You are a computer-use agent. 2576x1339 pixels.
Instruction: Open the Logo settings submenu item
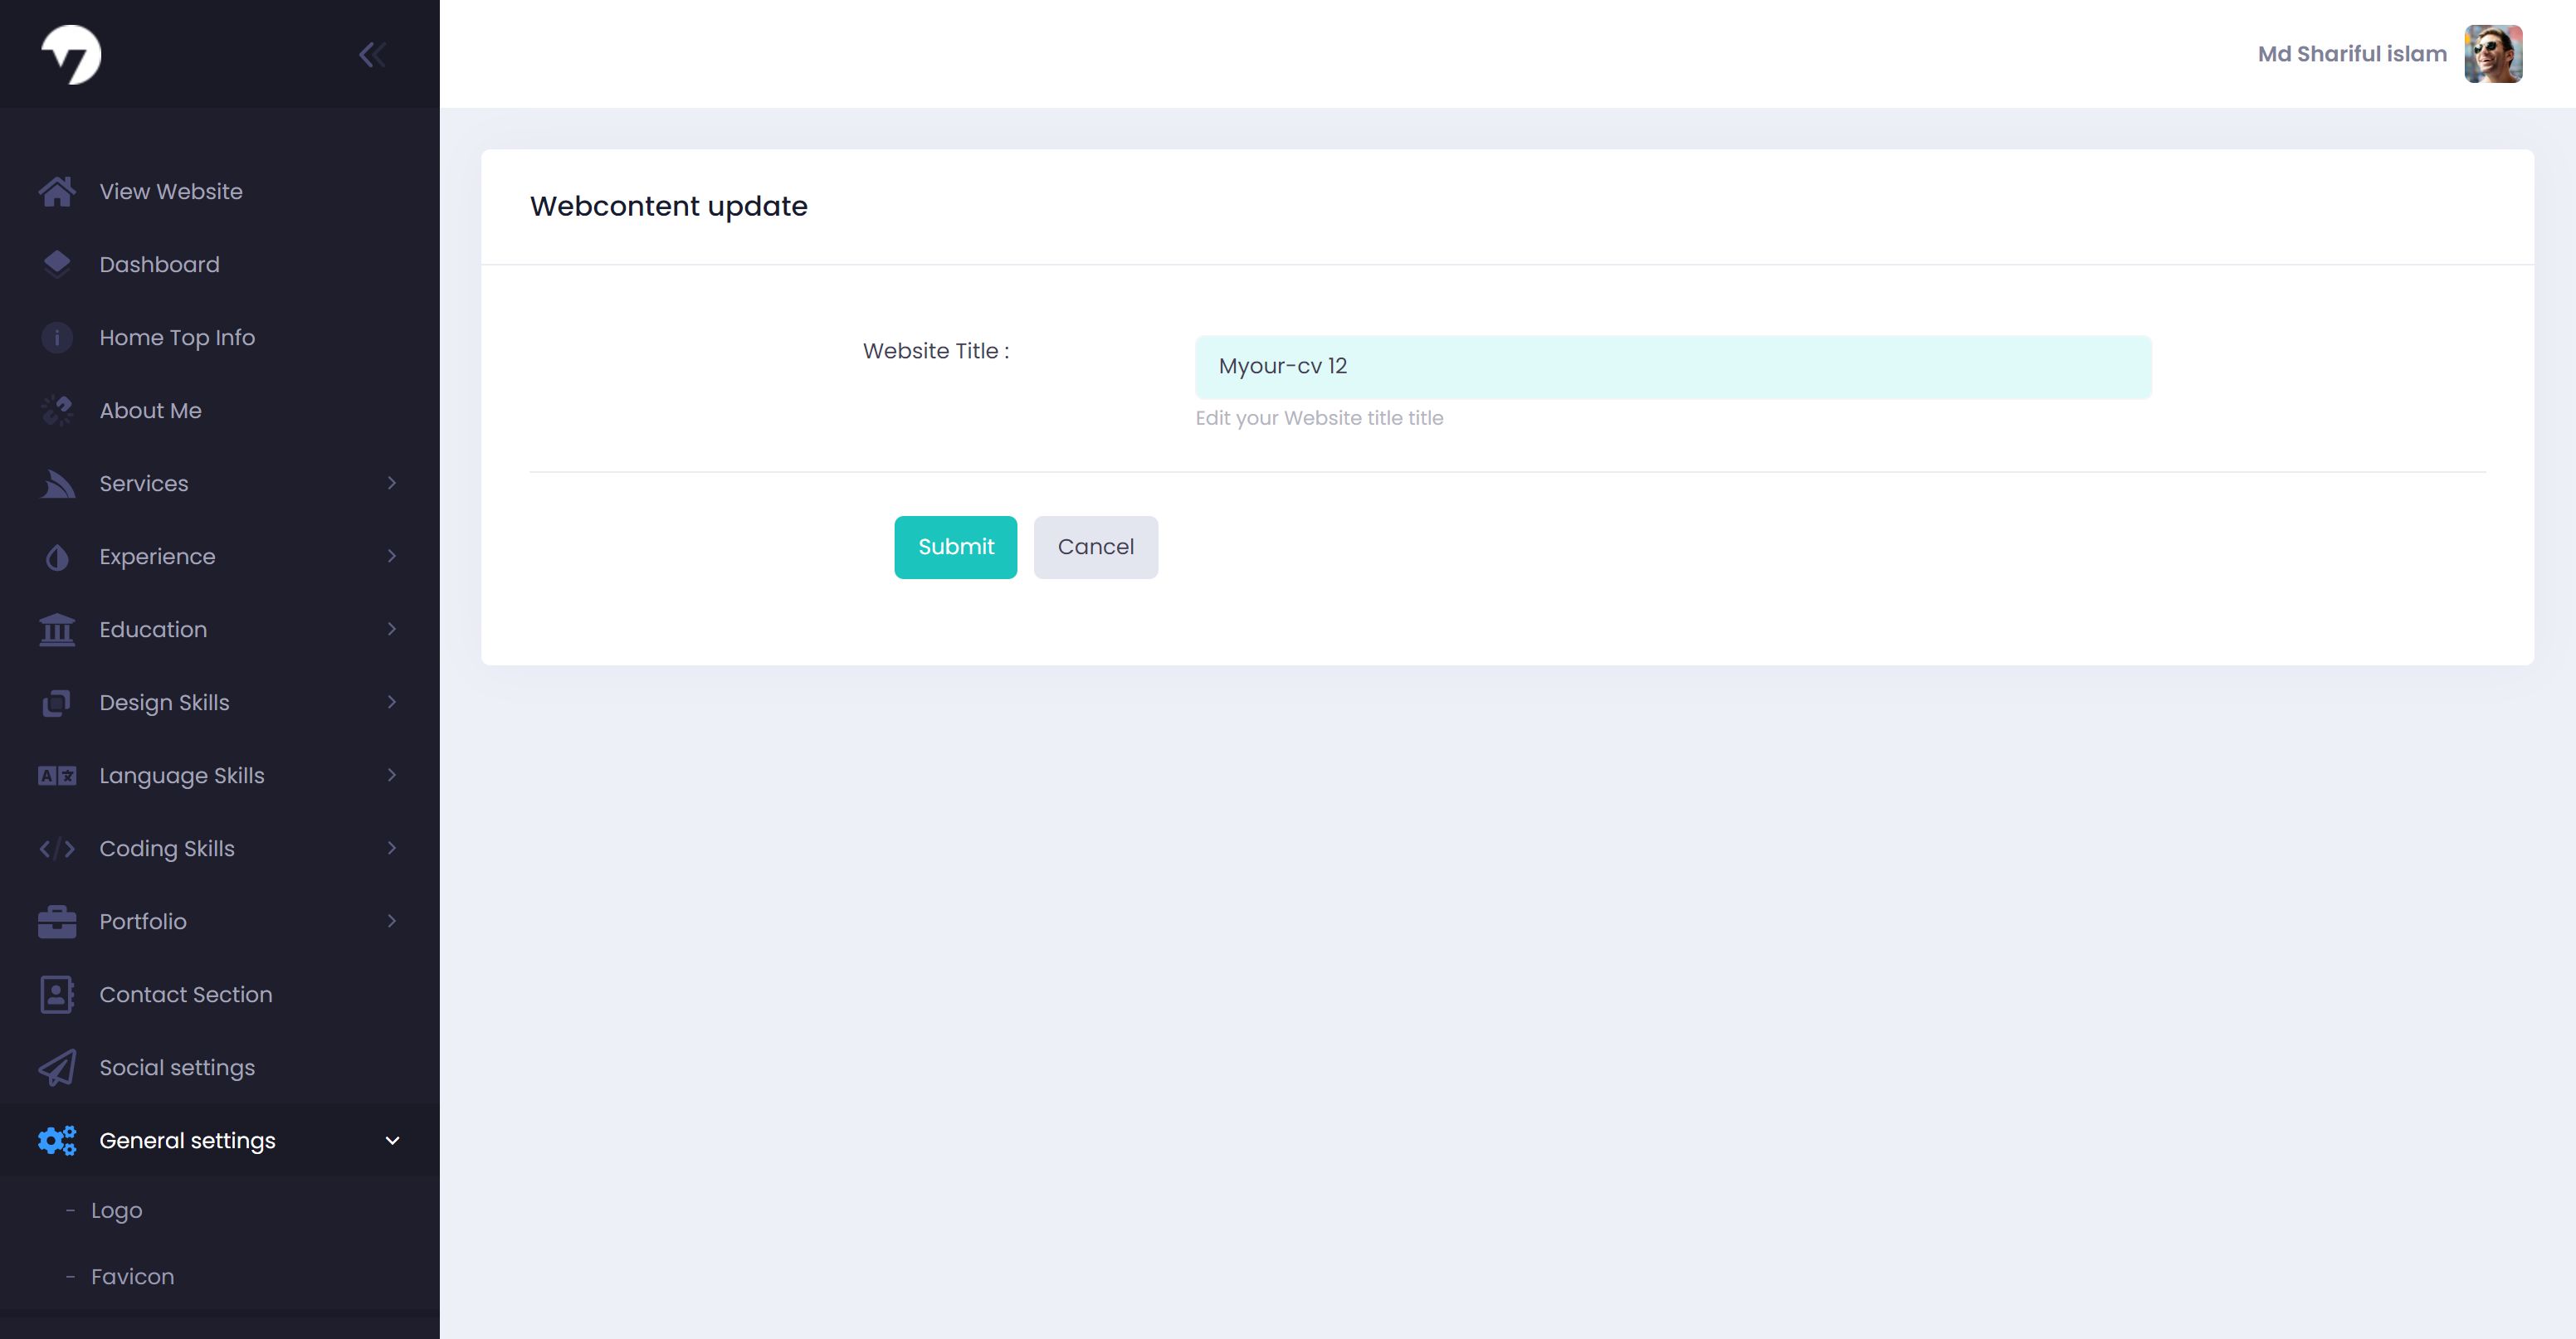click(117, 1211)
